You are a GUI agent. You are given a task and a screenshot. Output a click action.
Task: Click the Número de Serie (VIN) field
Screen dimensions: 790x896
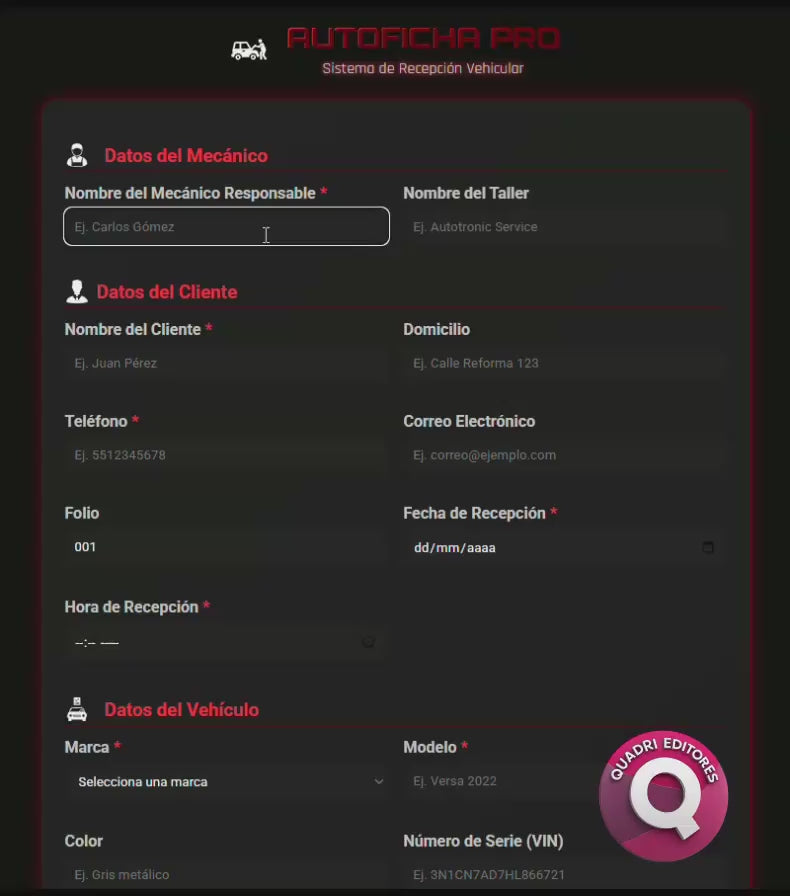(x=565, y=874)
